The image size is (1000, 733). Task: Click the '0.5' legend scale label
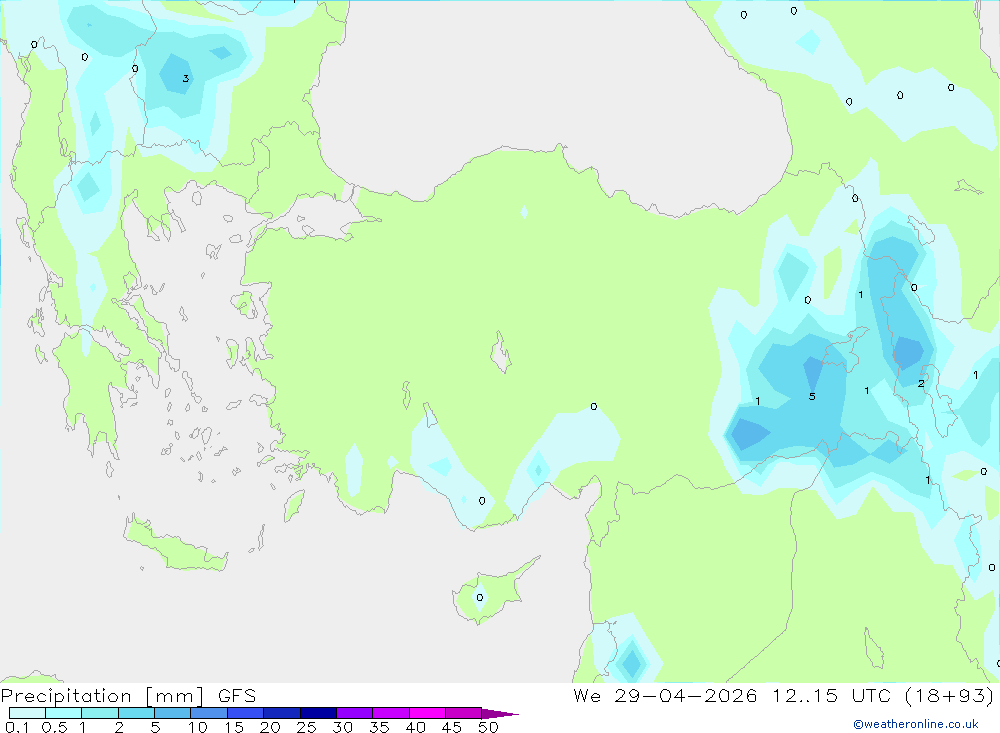54,727
